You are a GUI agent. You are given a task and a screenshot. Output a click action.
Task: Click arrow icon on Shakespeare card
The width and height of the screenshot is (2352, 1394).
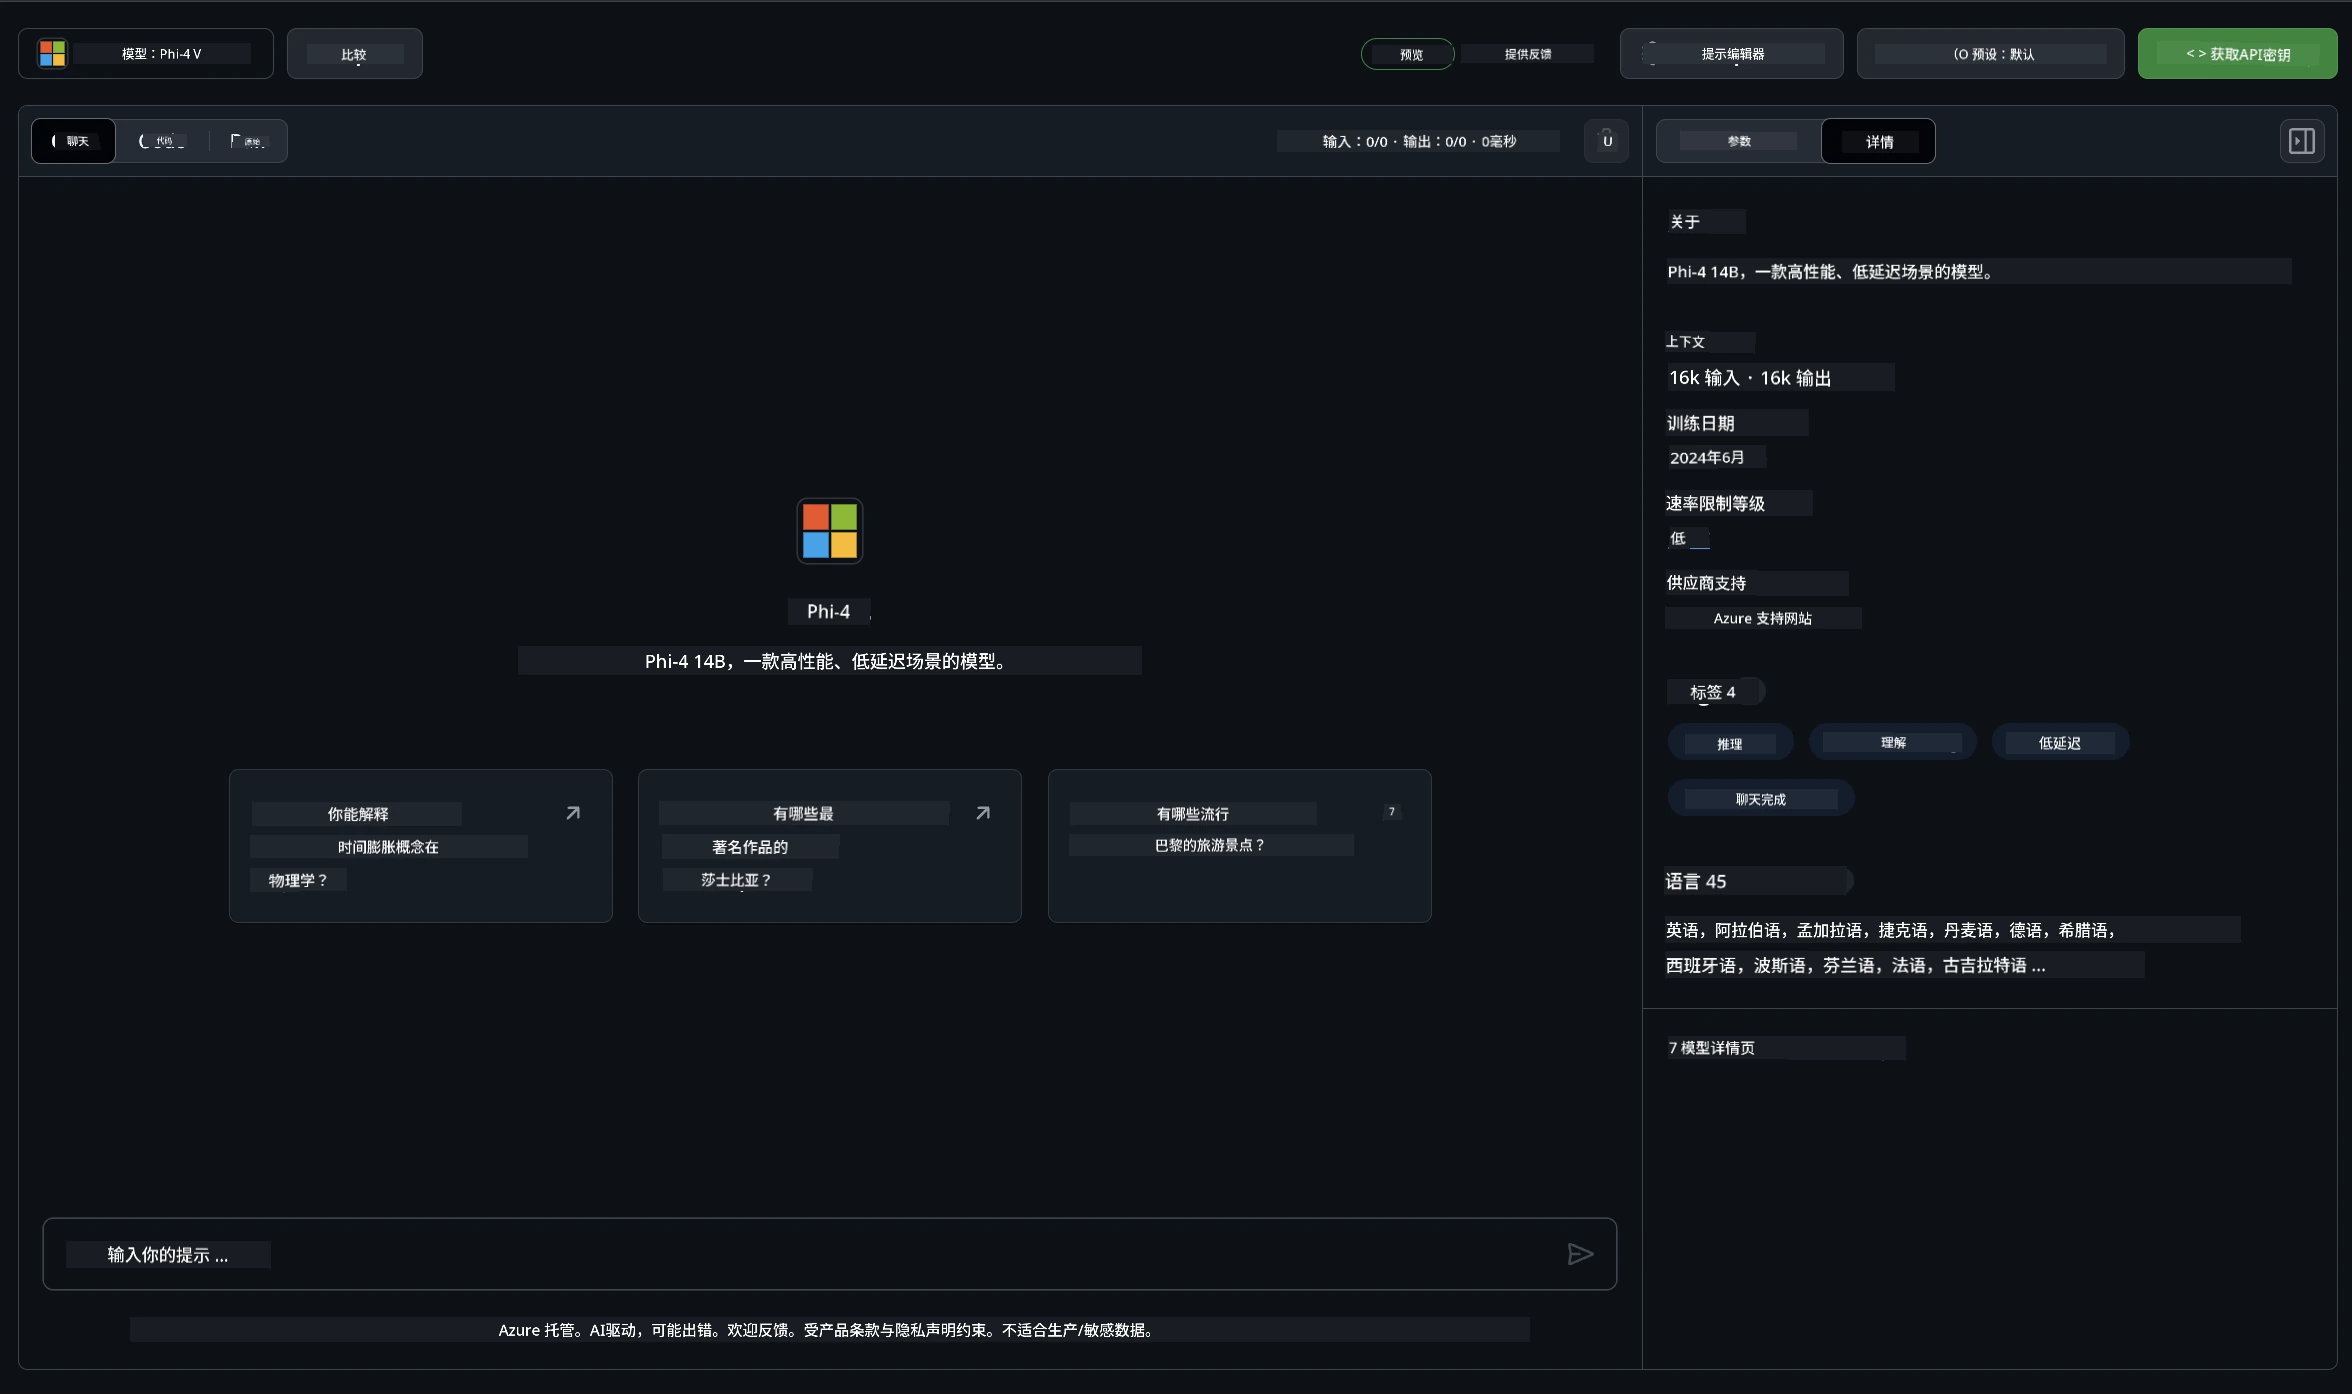coord(983,813)
